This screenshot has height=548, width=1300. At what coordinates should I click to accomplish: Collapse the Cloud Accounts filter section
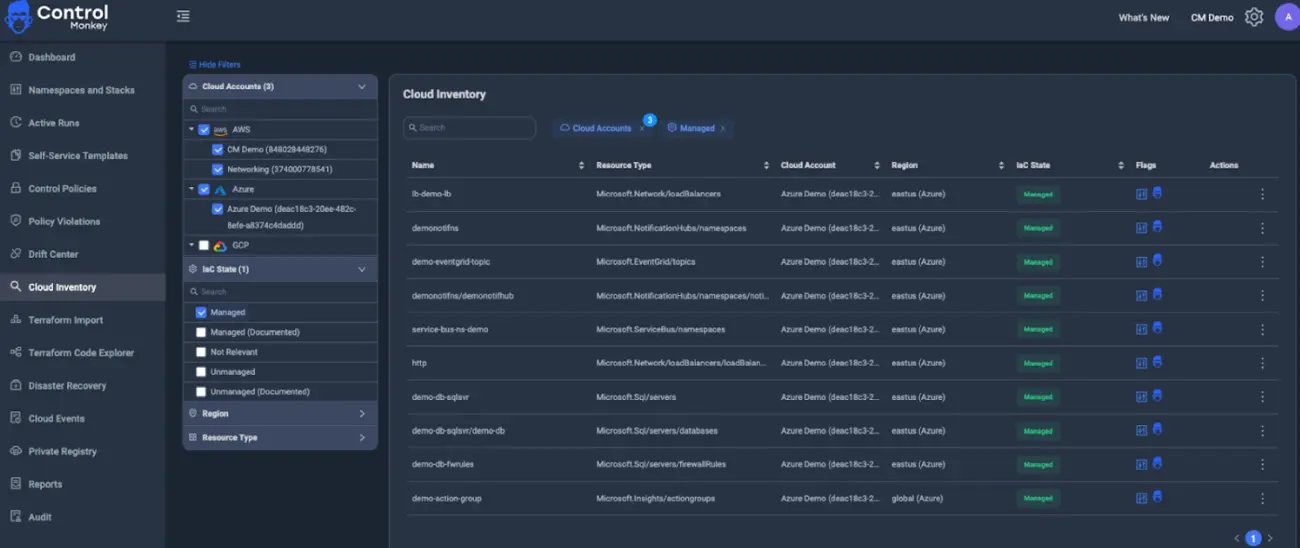click(362, 87)
